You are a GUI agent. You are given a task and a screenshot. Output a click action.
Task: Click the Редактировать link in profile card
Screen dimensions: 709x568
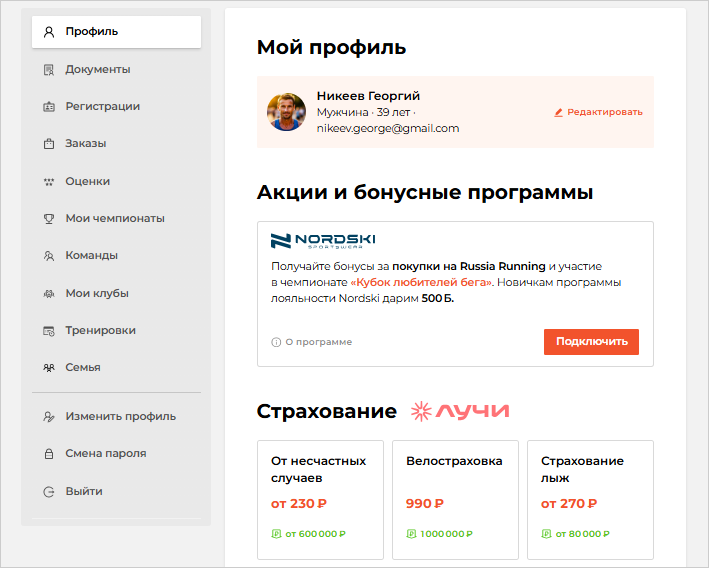coord(599,113)
